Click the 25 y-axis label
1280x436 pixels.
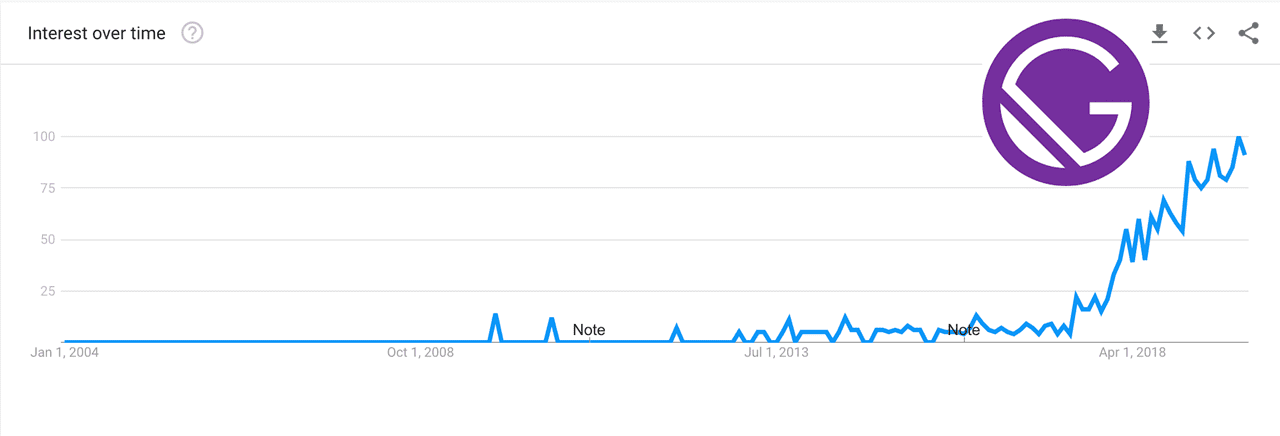45,291
